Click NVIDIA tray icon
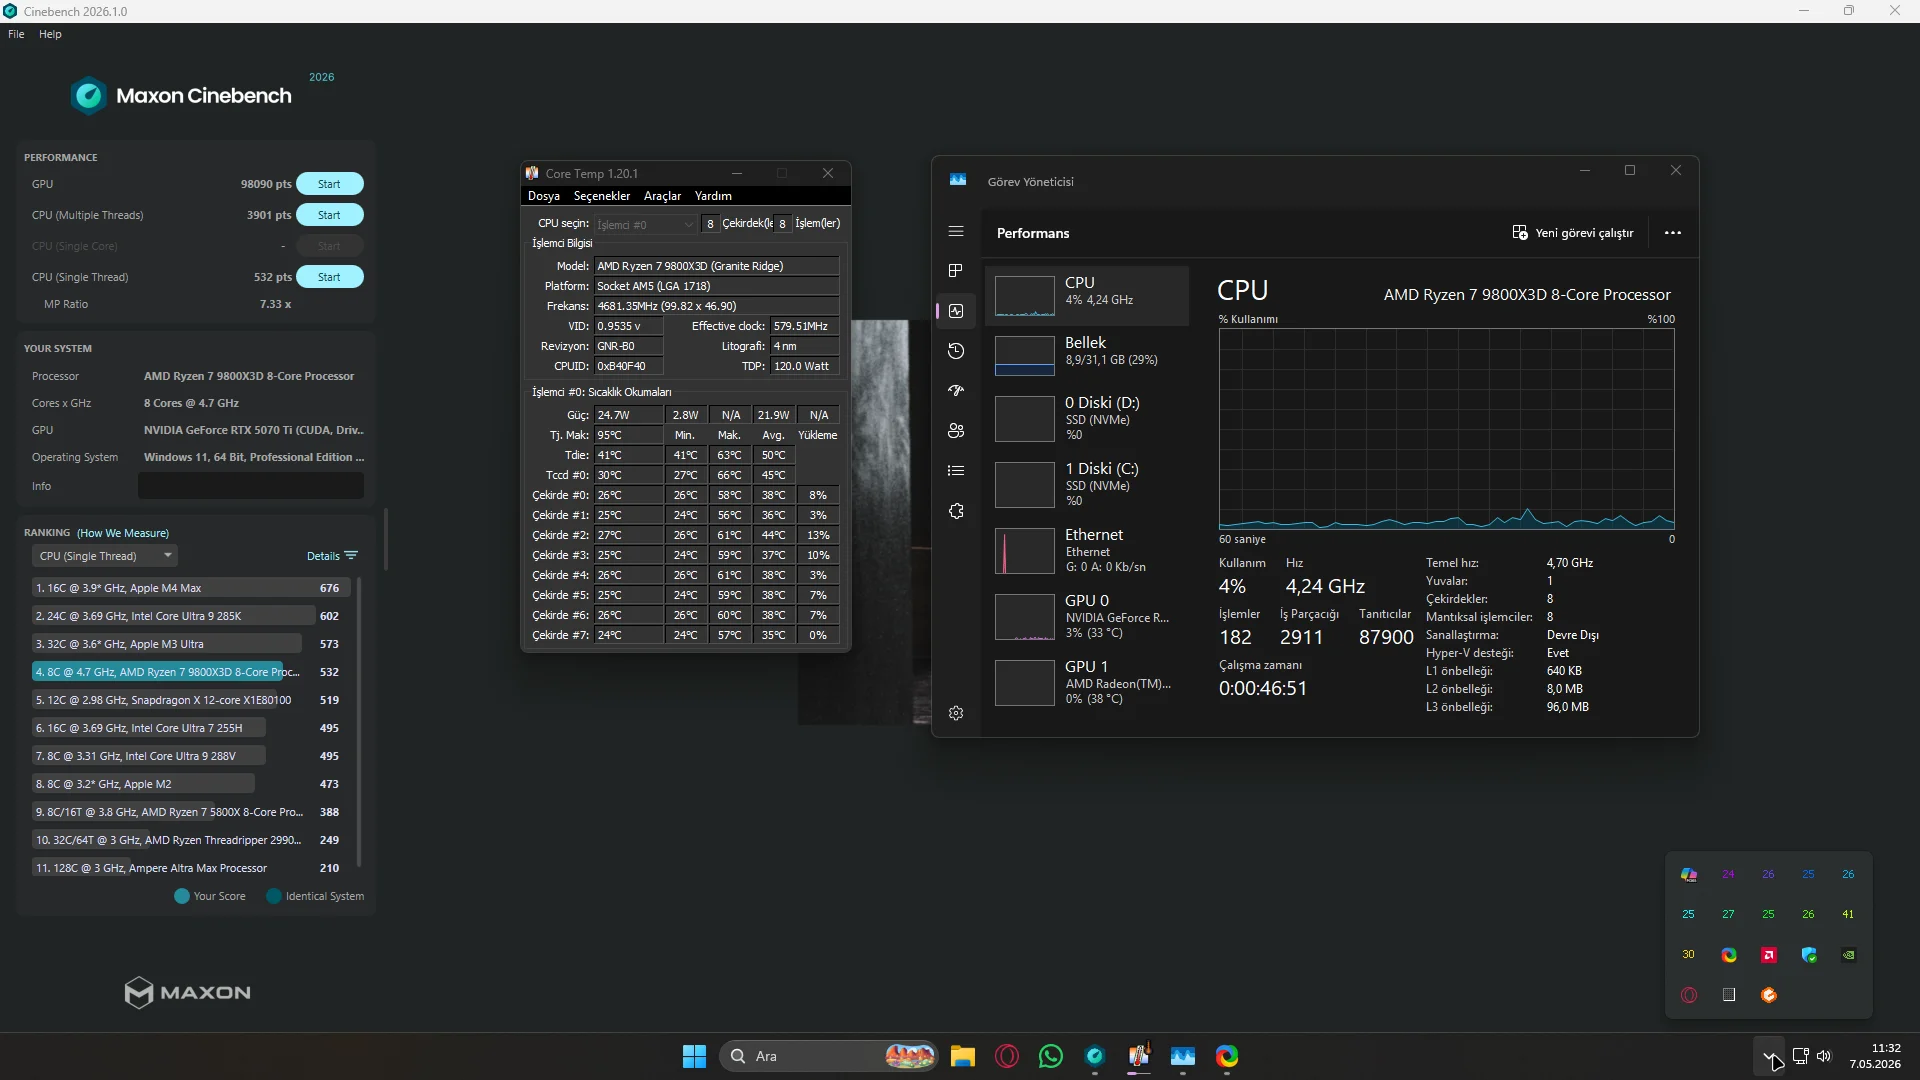Viewport: 1920px width, 1080px height. point(1849,955)
